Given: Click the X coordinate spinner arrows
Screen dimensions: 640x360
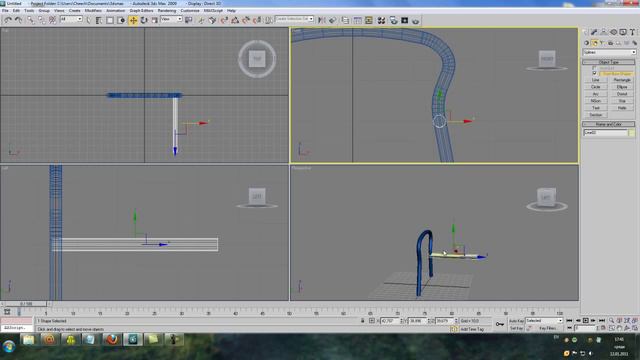Looking at the screenshot, I should coord(402,321).
